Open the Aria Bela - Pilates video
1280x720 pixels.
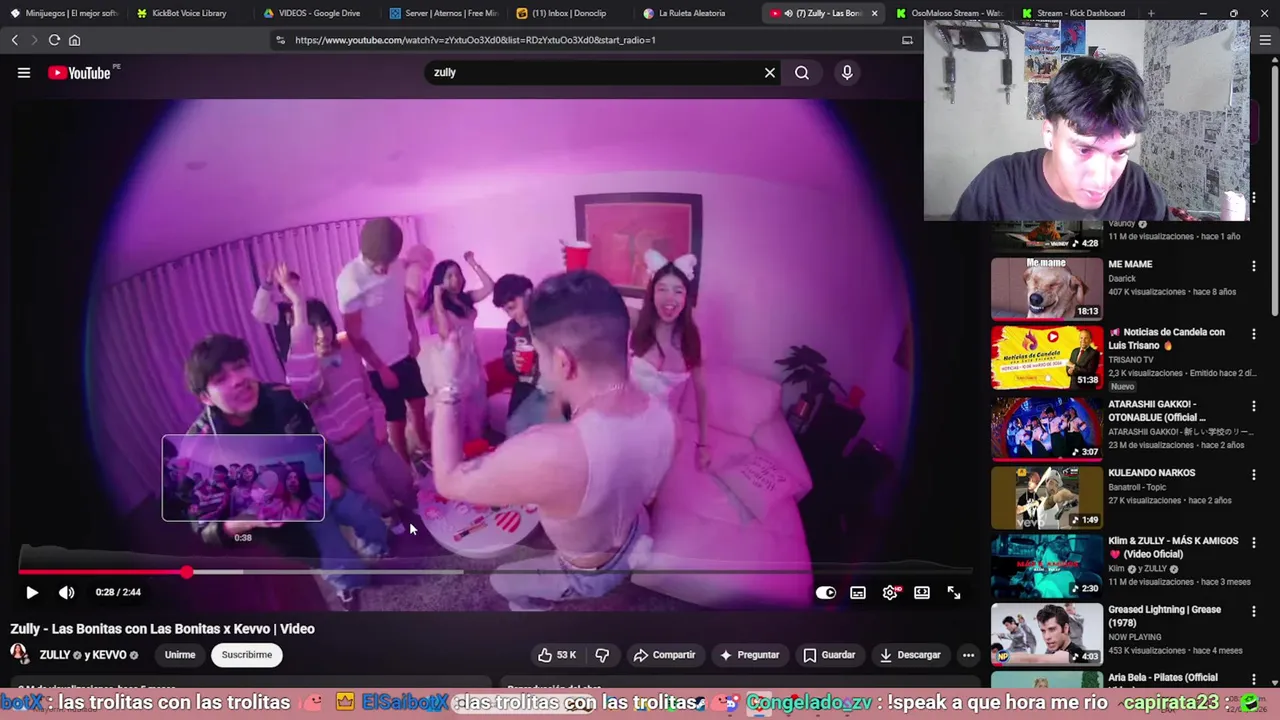point(1163,678)
